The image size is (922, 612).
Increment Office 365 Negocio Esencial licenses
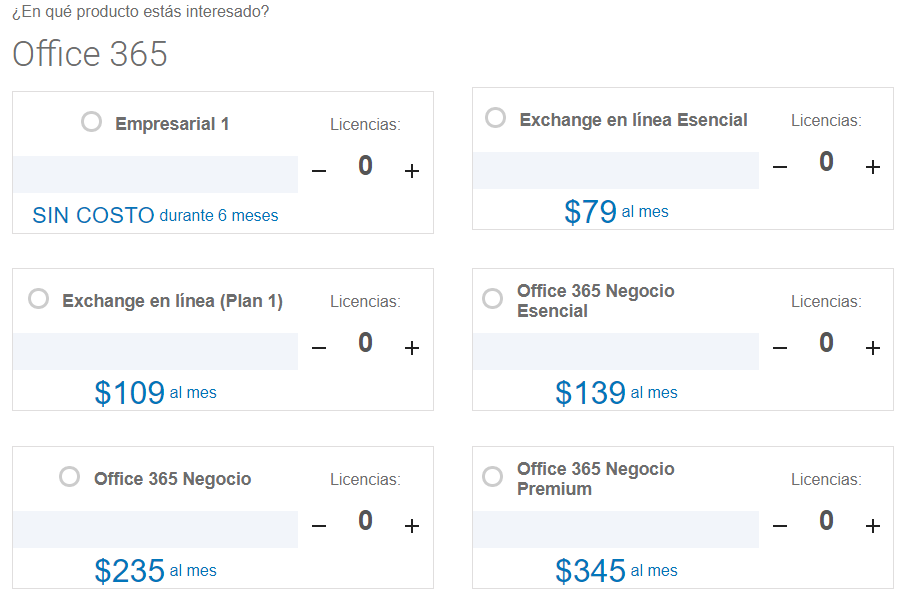(873, 348)
